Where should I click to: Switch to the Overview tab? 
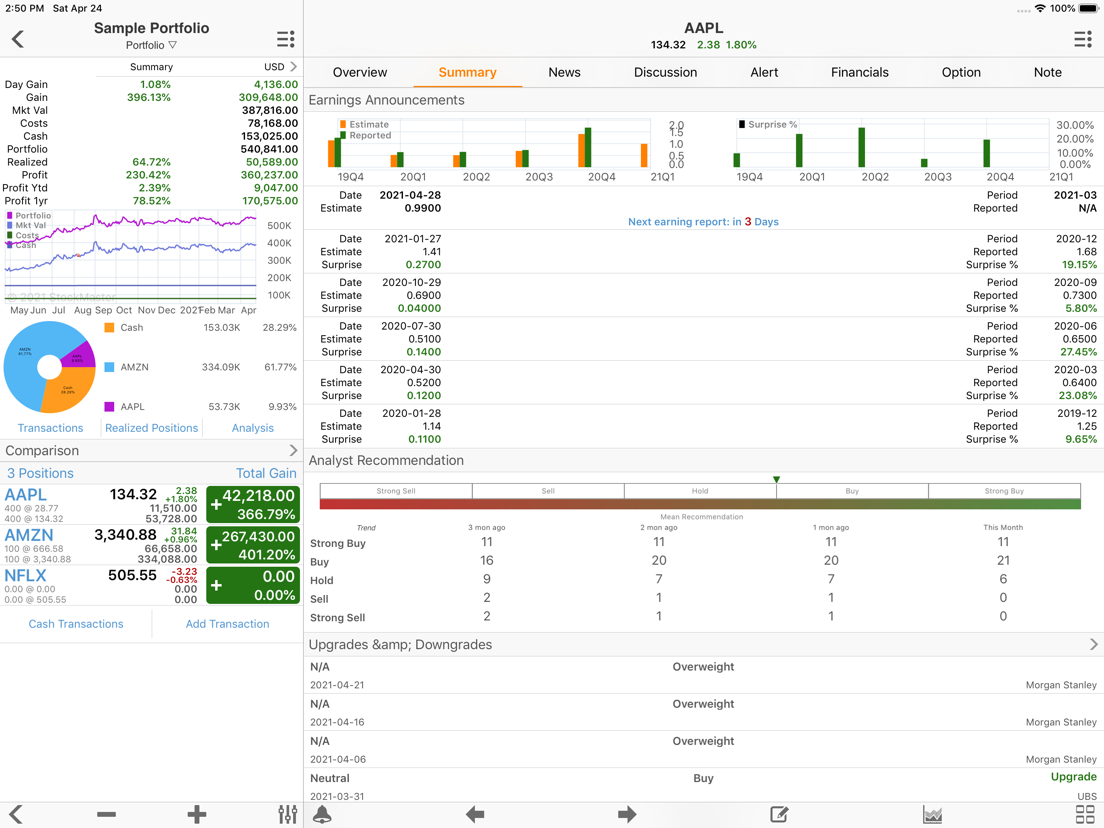click(360, 73)
